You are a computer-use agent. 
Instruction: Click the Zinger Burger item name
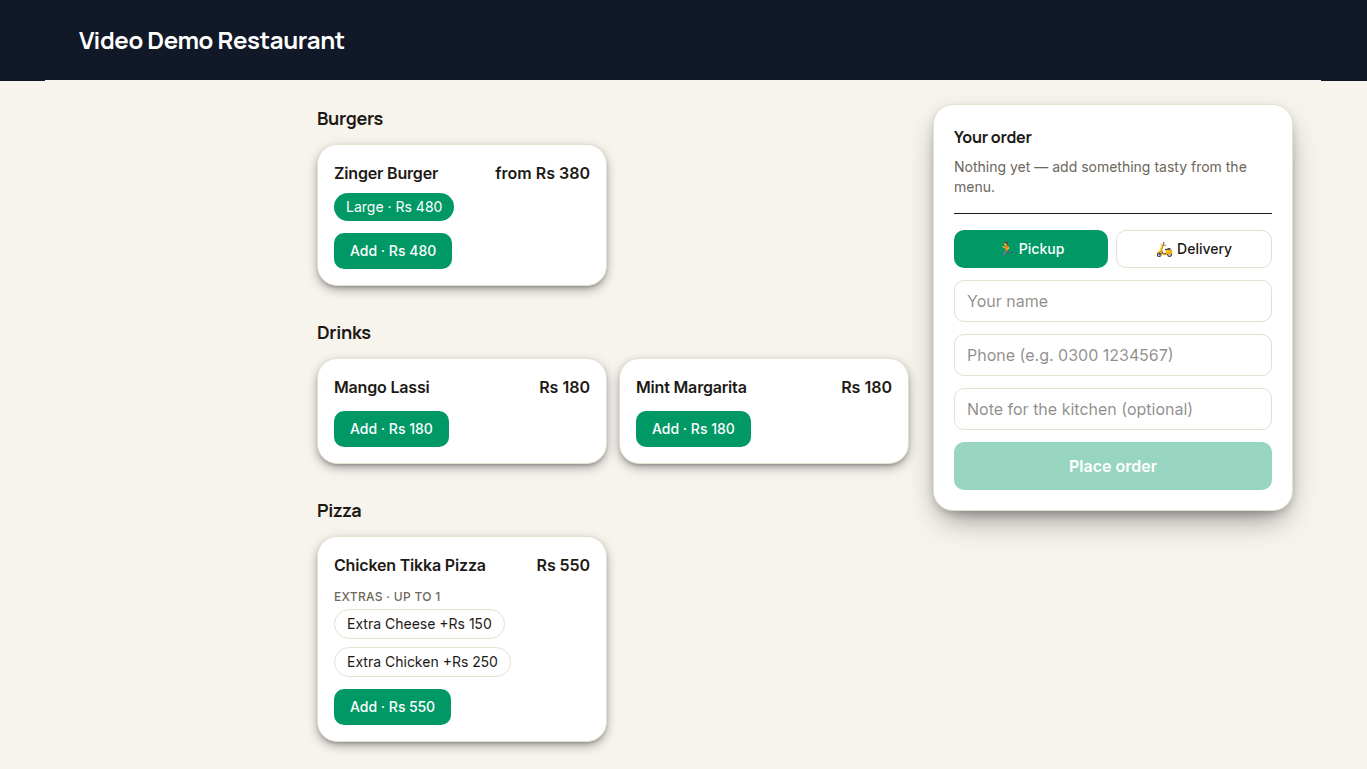[x=386, y=173]
